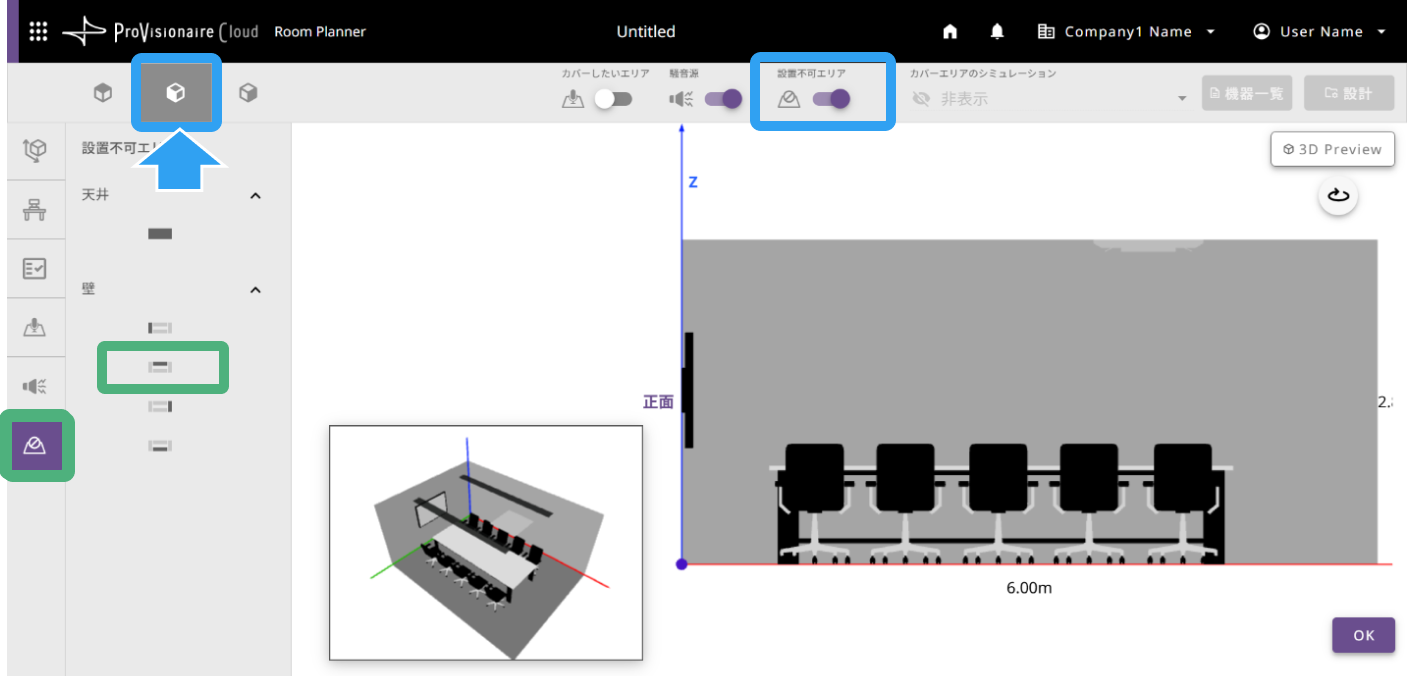Click the 非表示 eye-off icon
This screenshot has width=1407, height=676.
coord(921,99)
